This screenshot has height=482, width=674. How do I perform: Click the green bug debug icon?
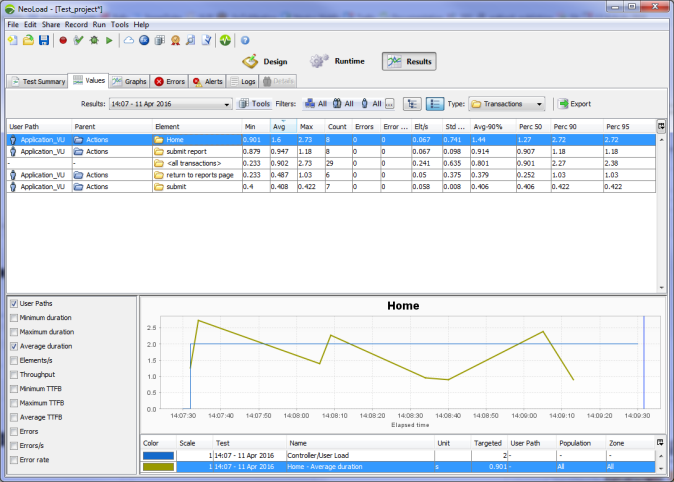93,40
